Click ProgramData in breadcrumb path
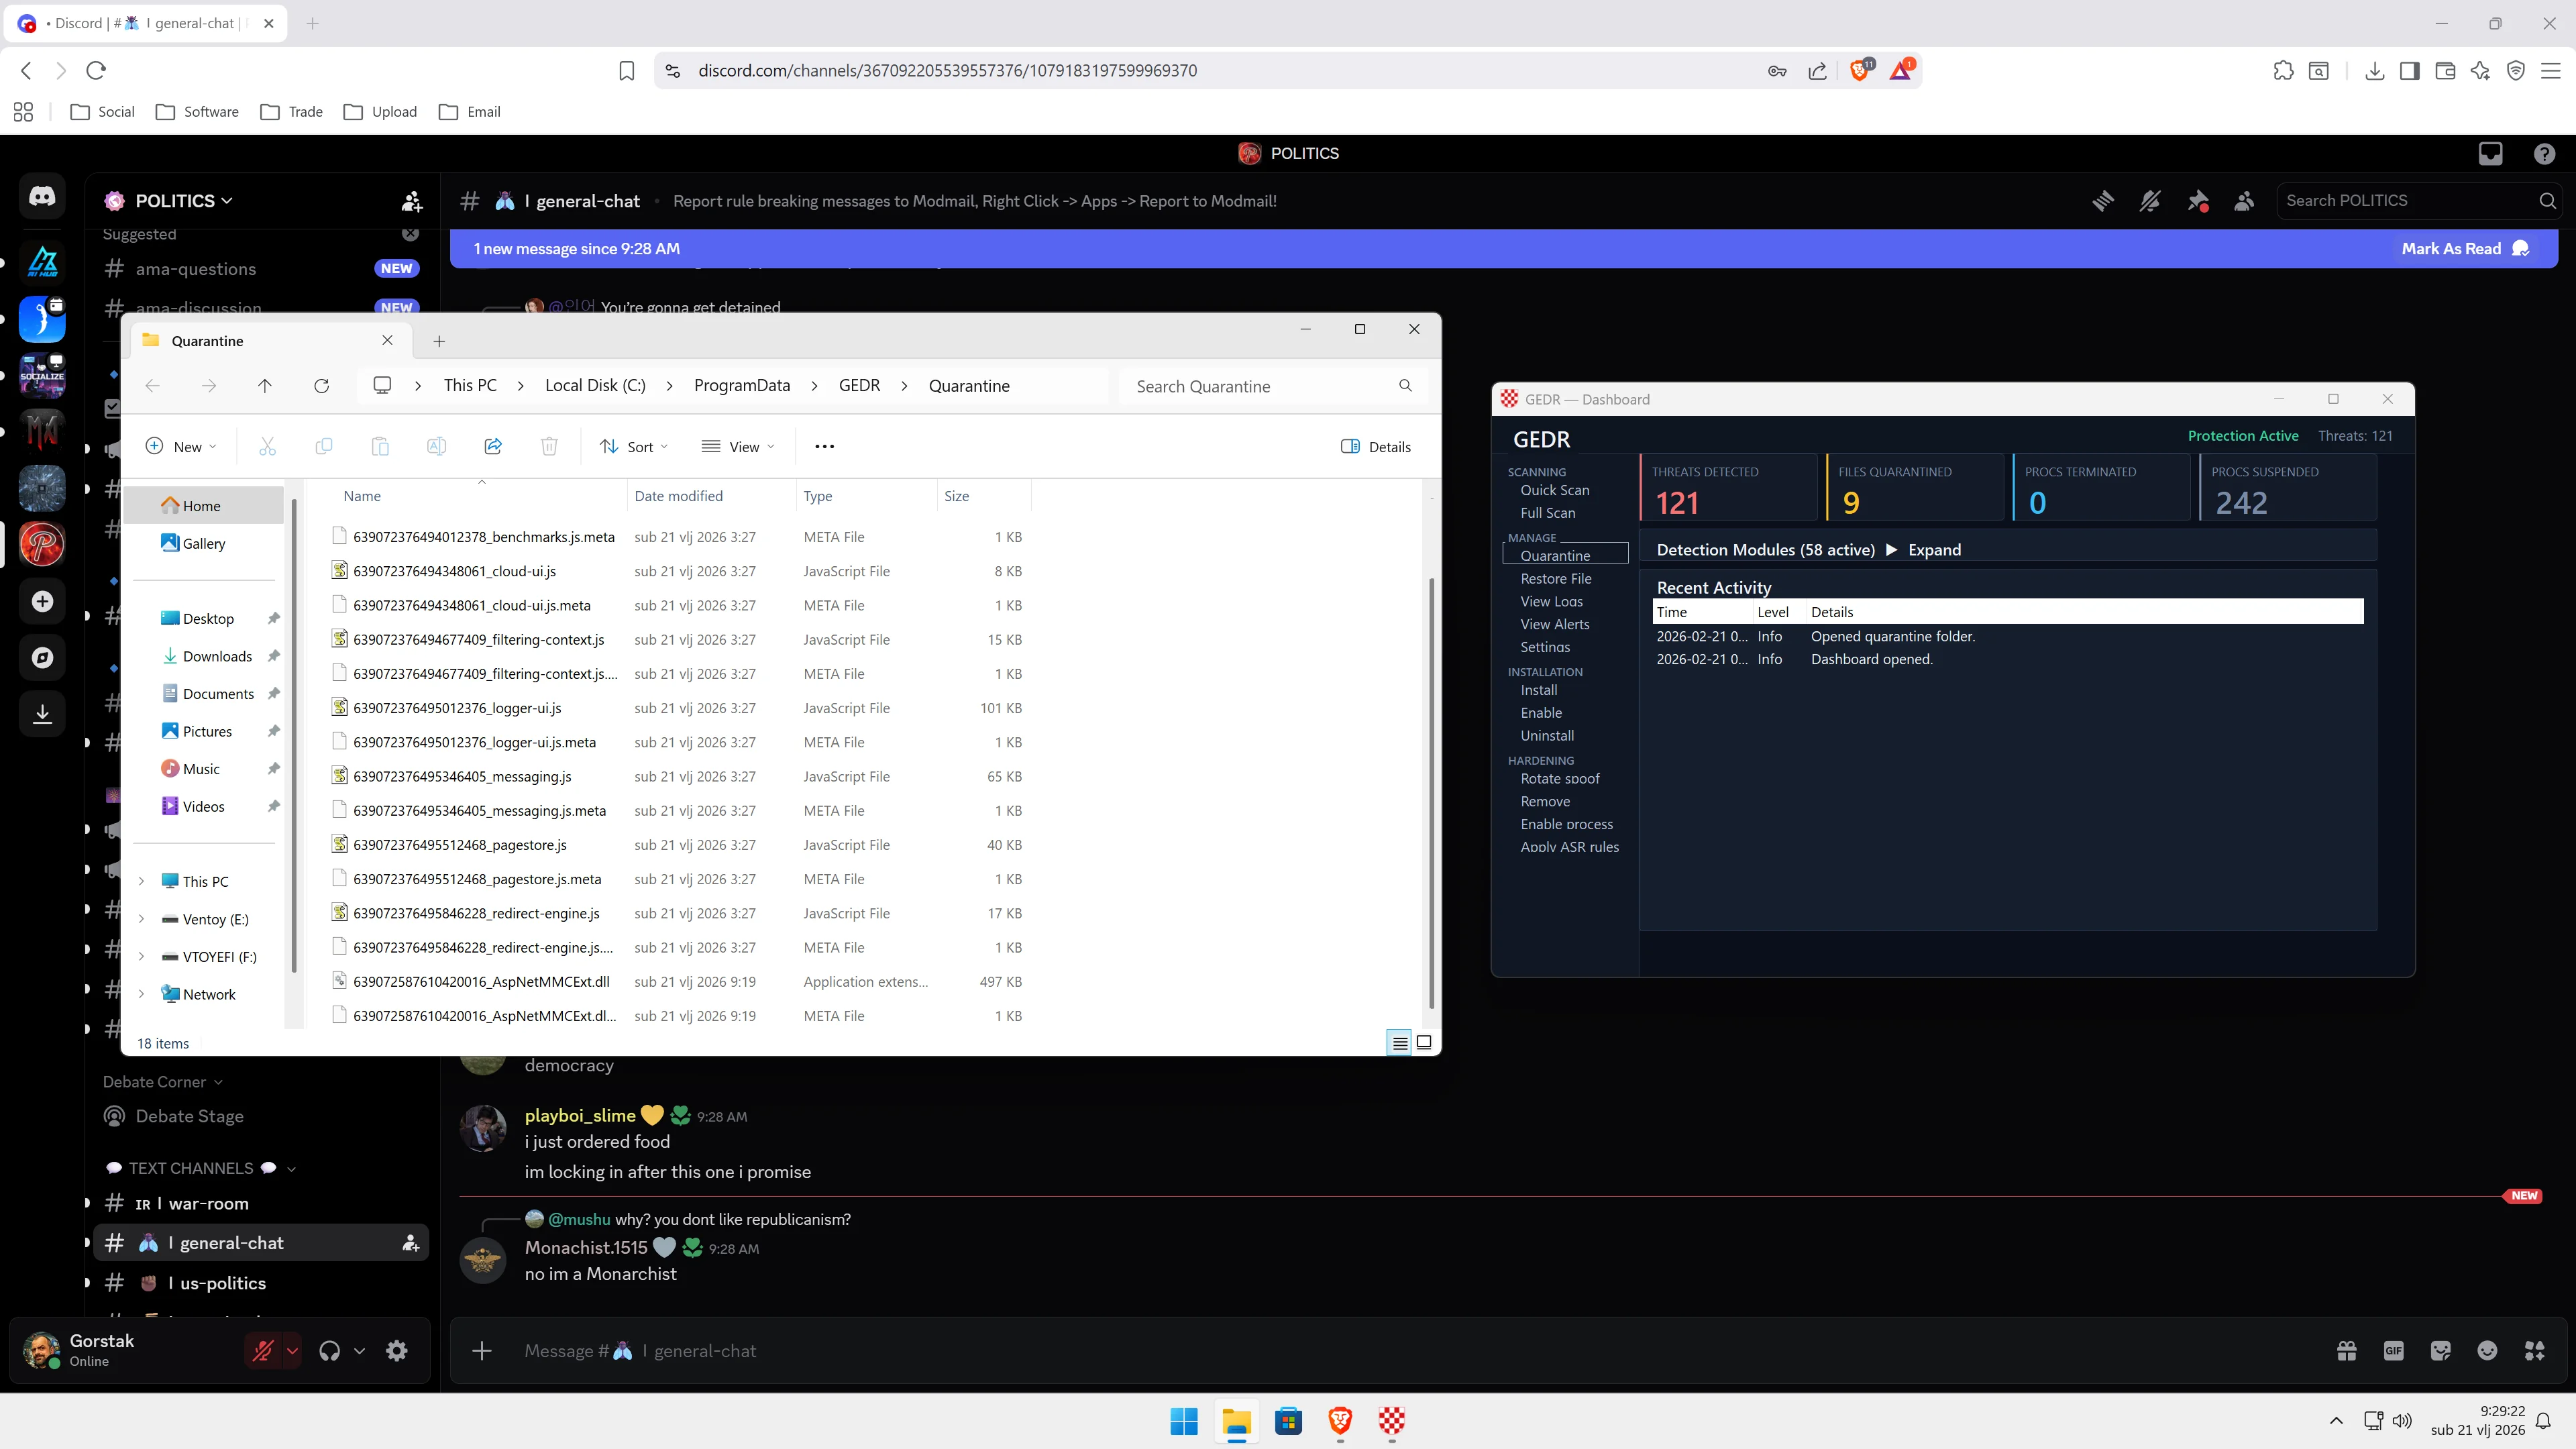 741,386
